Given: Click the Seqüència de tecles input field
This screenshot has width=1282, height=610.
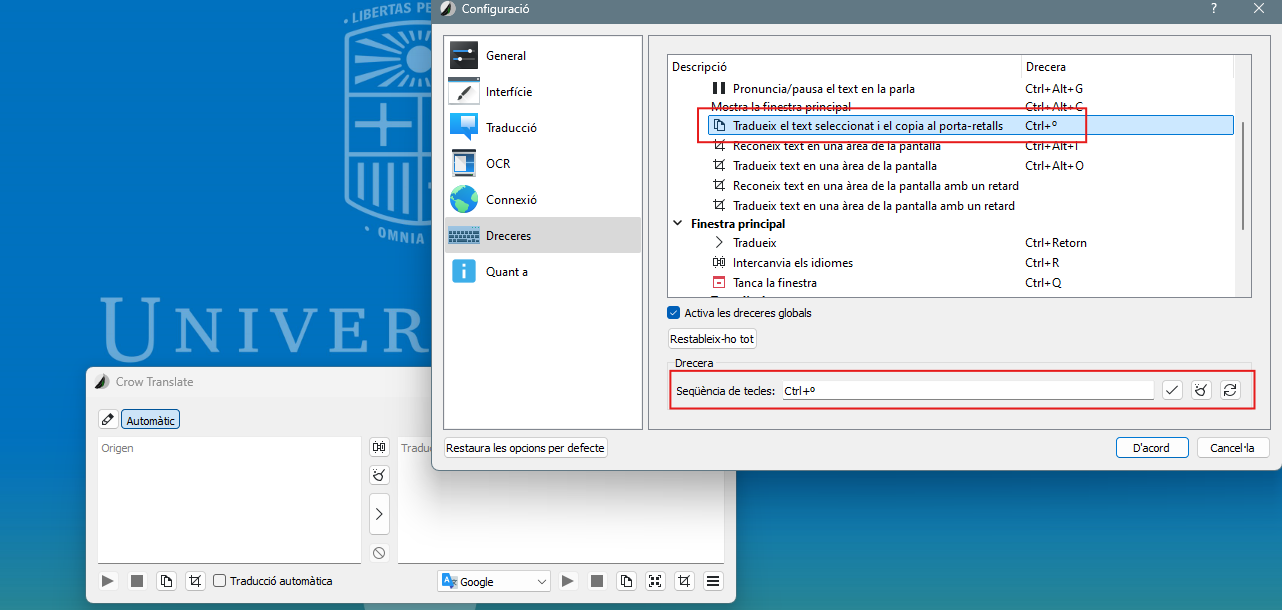Looking at the screenshot, I should pos(966,390).
